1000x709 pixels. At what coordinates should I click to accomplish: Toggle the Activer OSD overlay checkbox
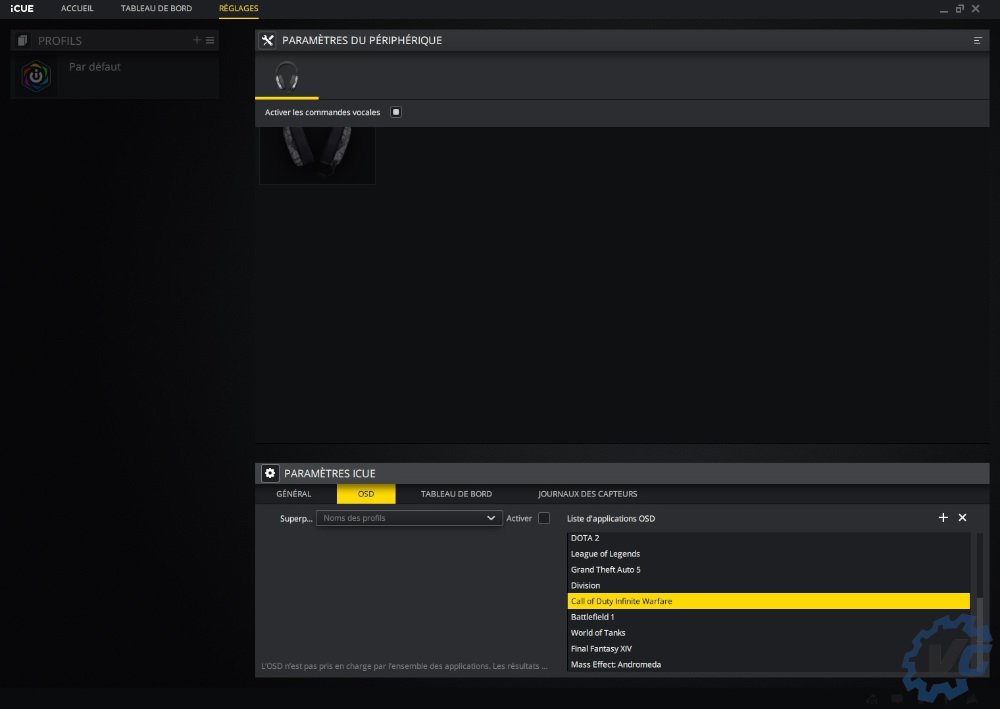pos(544,518)
